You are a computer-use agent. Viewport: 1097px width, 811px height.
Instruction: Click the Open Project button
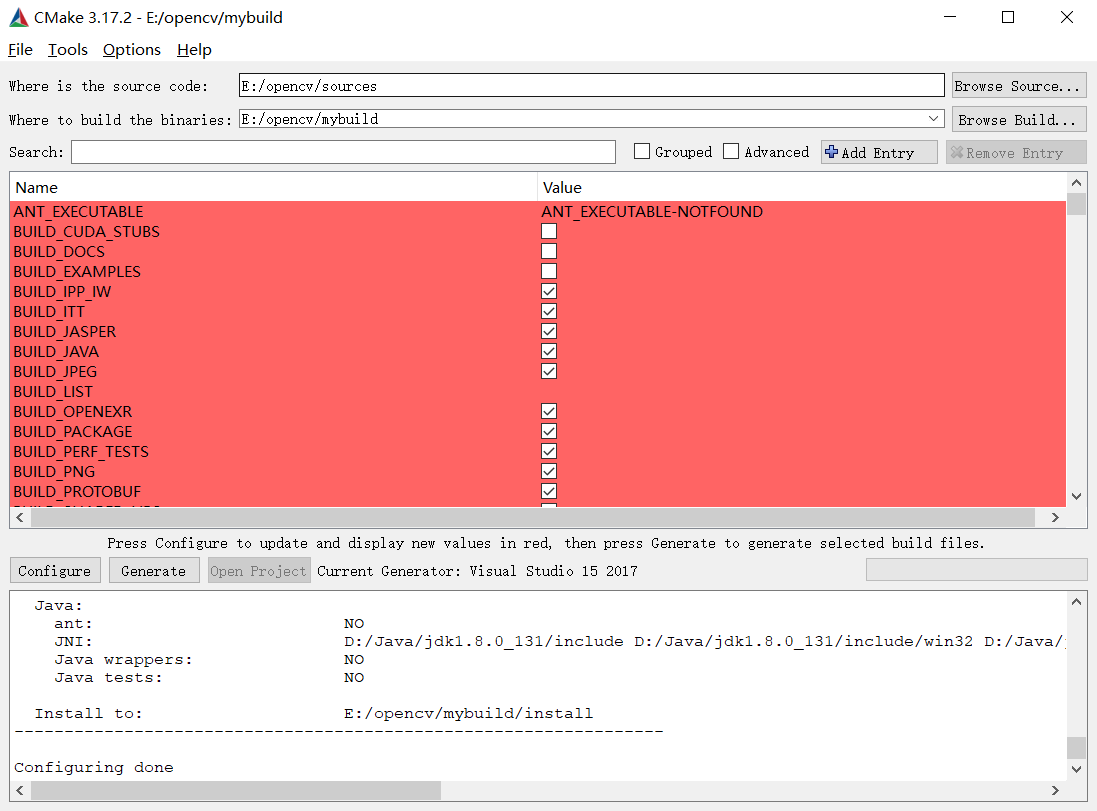pos(259,571)
